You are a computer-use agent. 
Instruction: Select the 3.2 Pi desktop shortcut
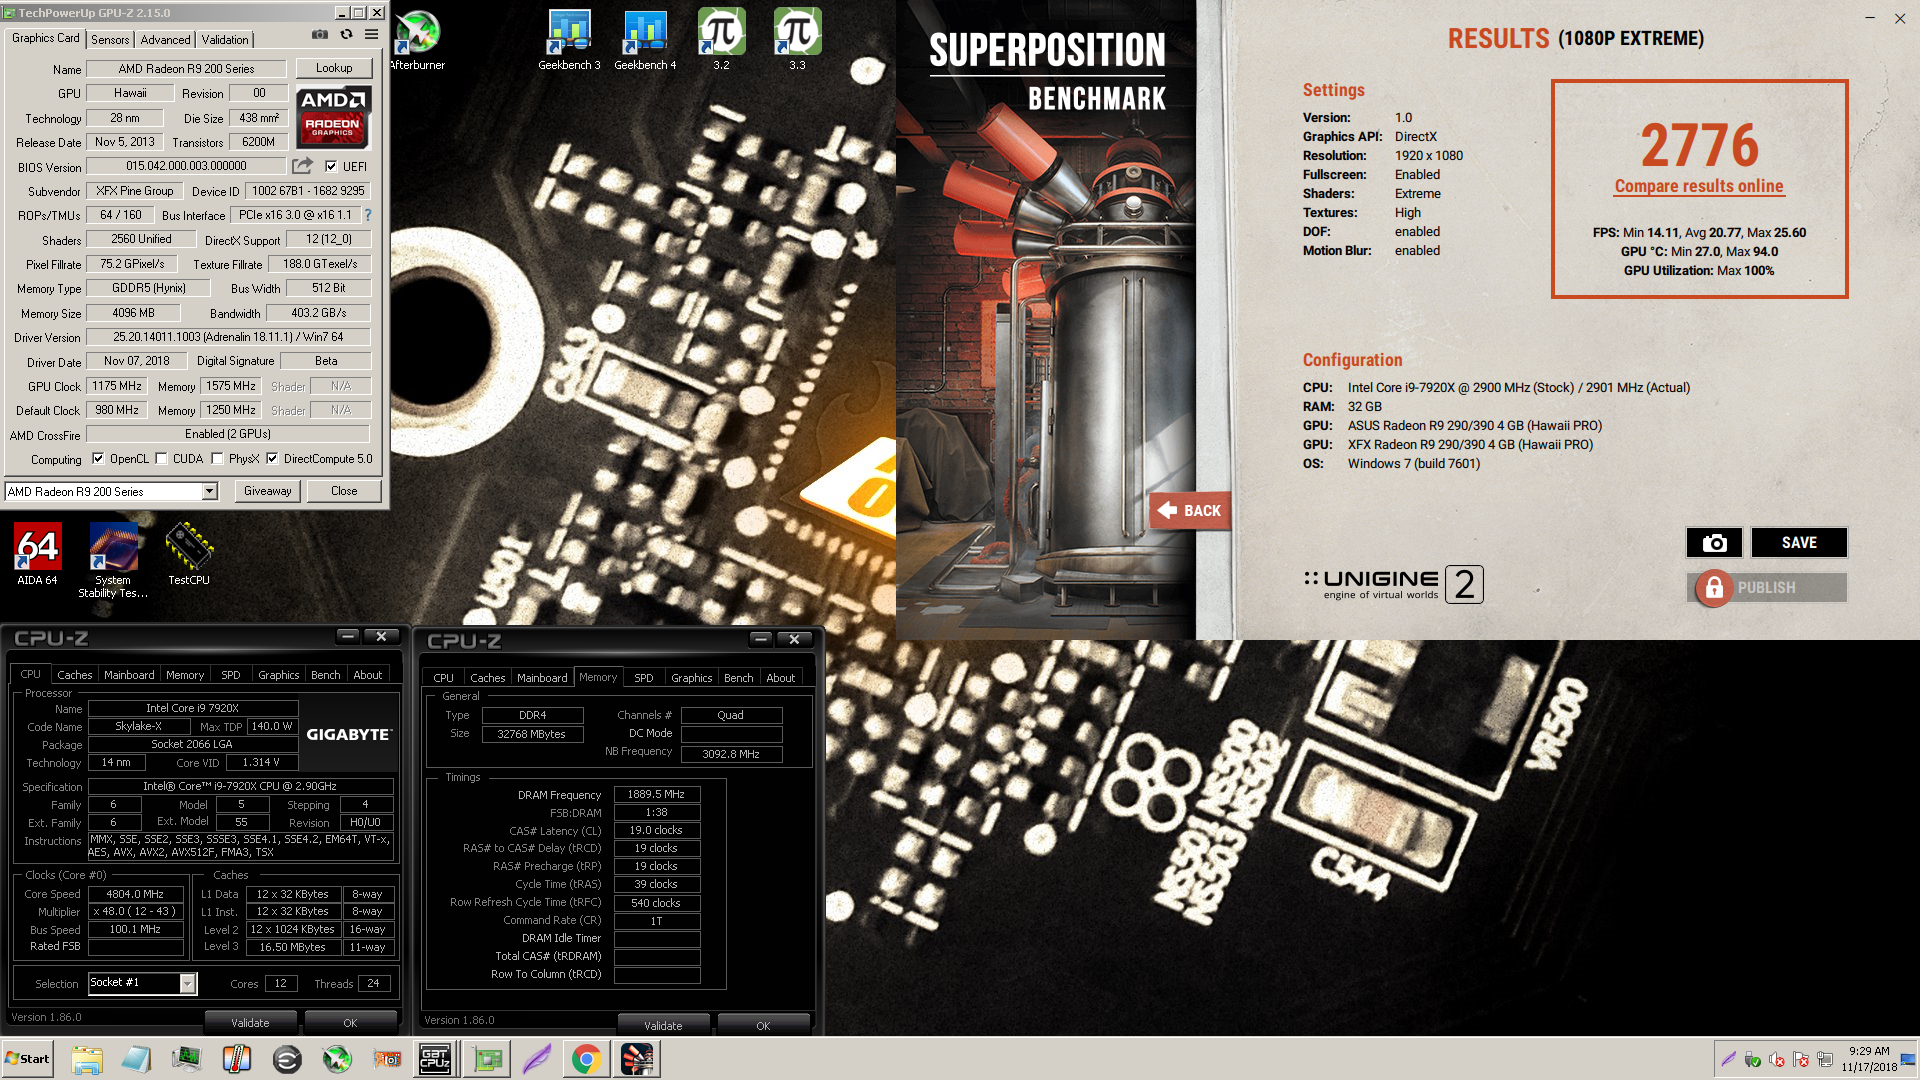(x=721, y=40)
